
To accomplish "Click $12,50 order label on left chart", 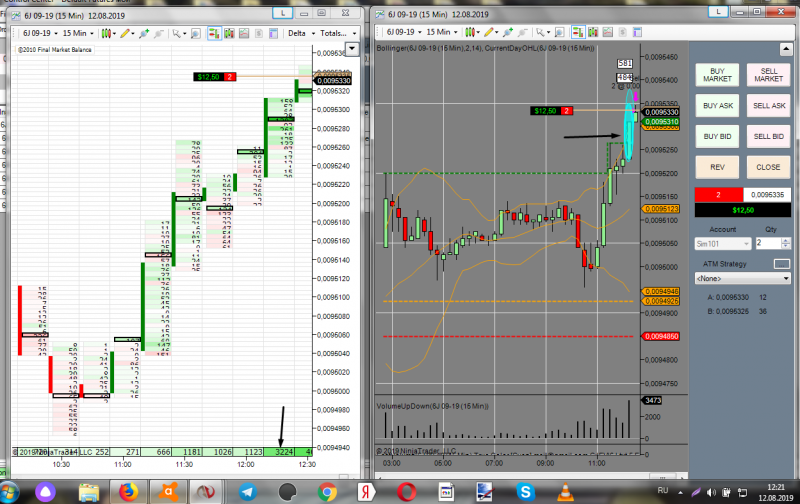I will pos(208,77).
